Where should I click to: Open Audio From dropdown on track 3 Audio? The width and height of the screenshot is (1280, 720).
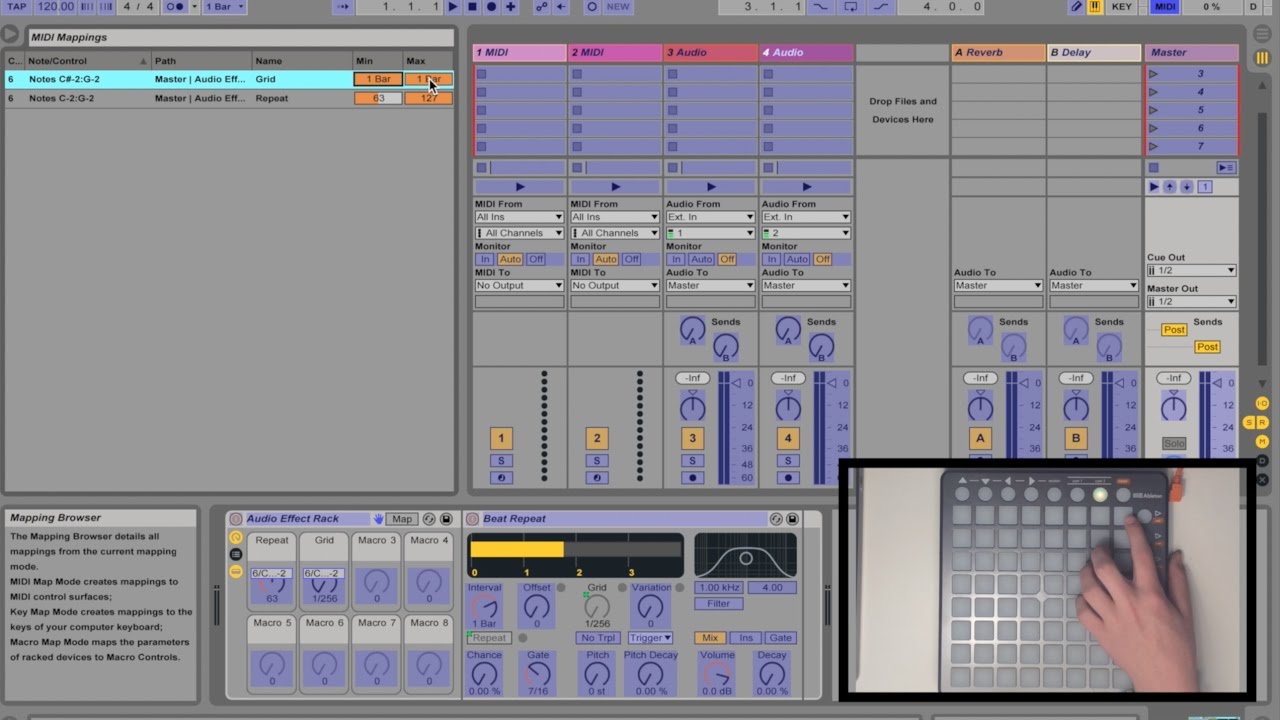[x=710, y=217]
